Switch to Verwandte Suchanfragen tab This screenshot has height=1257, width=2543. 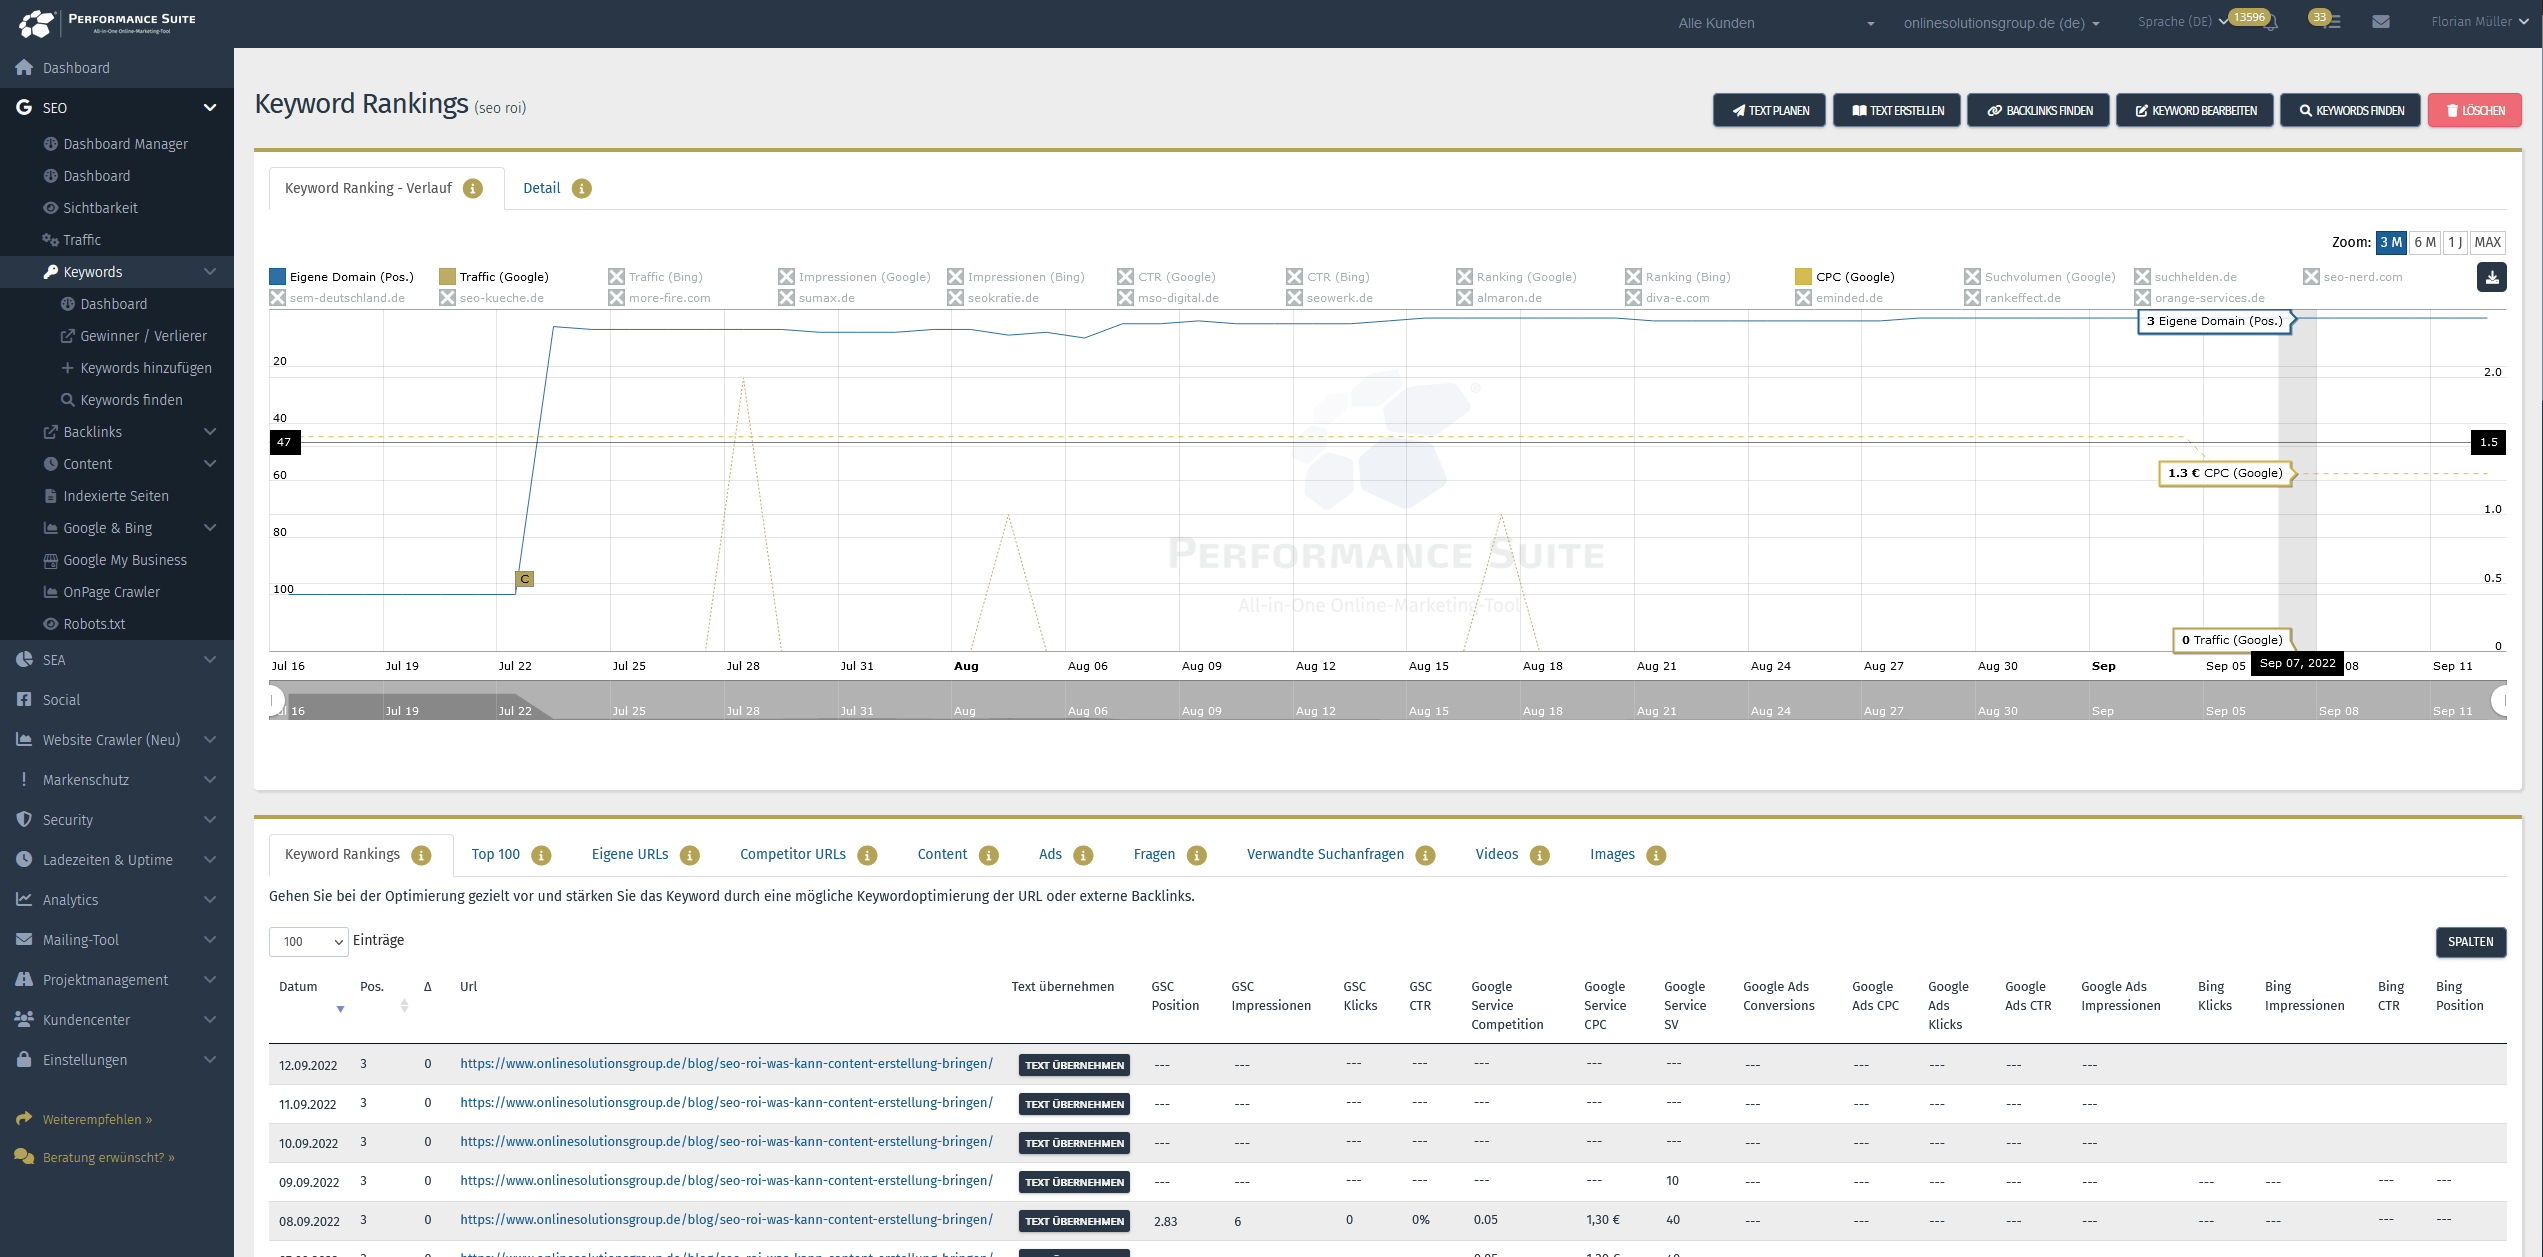click(x=1325, y=854)
